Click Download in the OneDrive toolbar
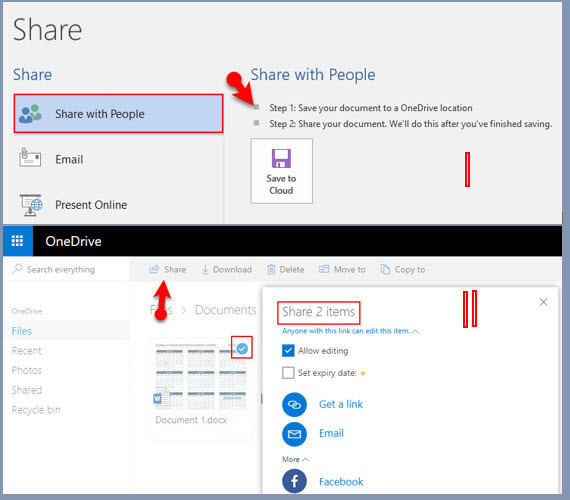The image size is (570, 500). [227, 269]
